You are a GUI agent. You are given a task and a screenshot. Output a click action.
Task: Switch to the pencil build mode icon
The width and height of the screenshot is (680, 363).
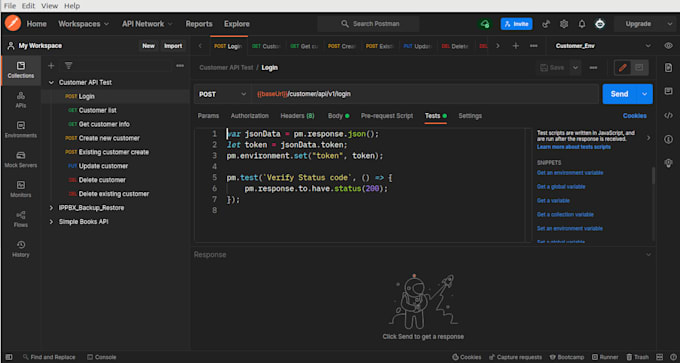point(623,68)
